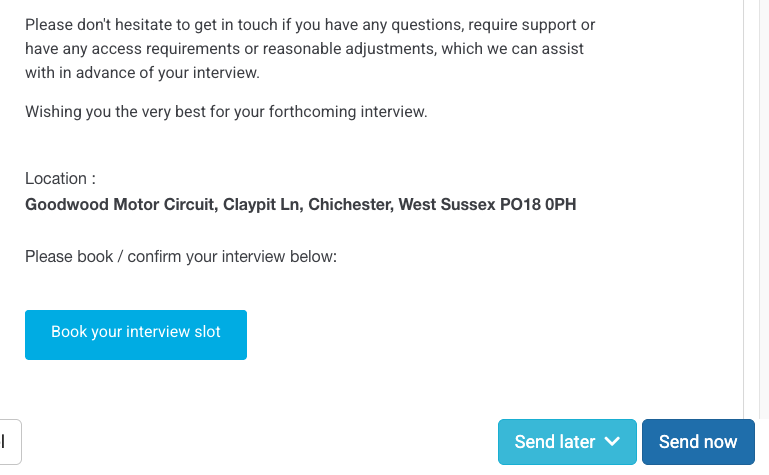Click the vertical scrollbar track on the right
This screenshot has width=769, height=475.
point(756,200)
